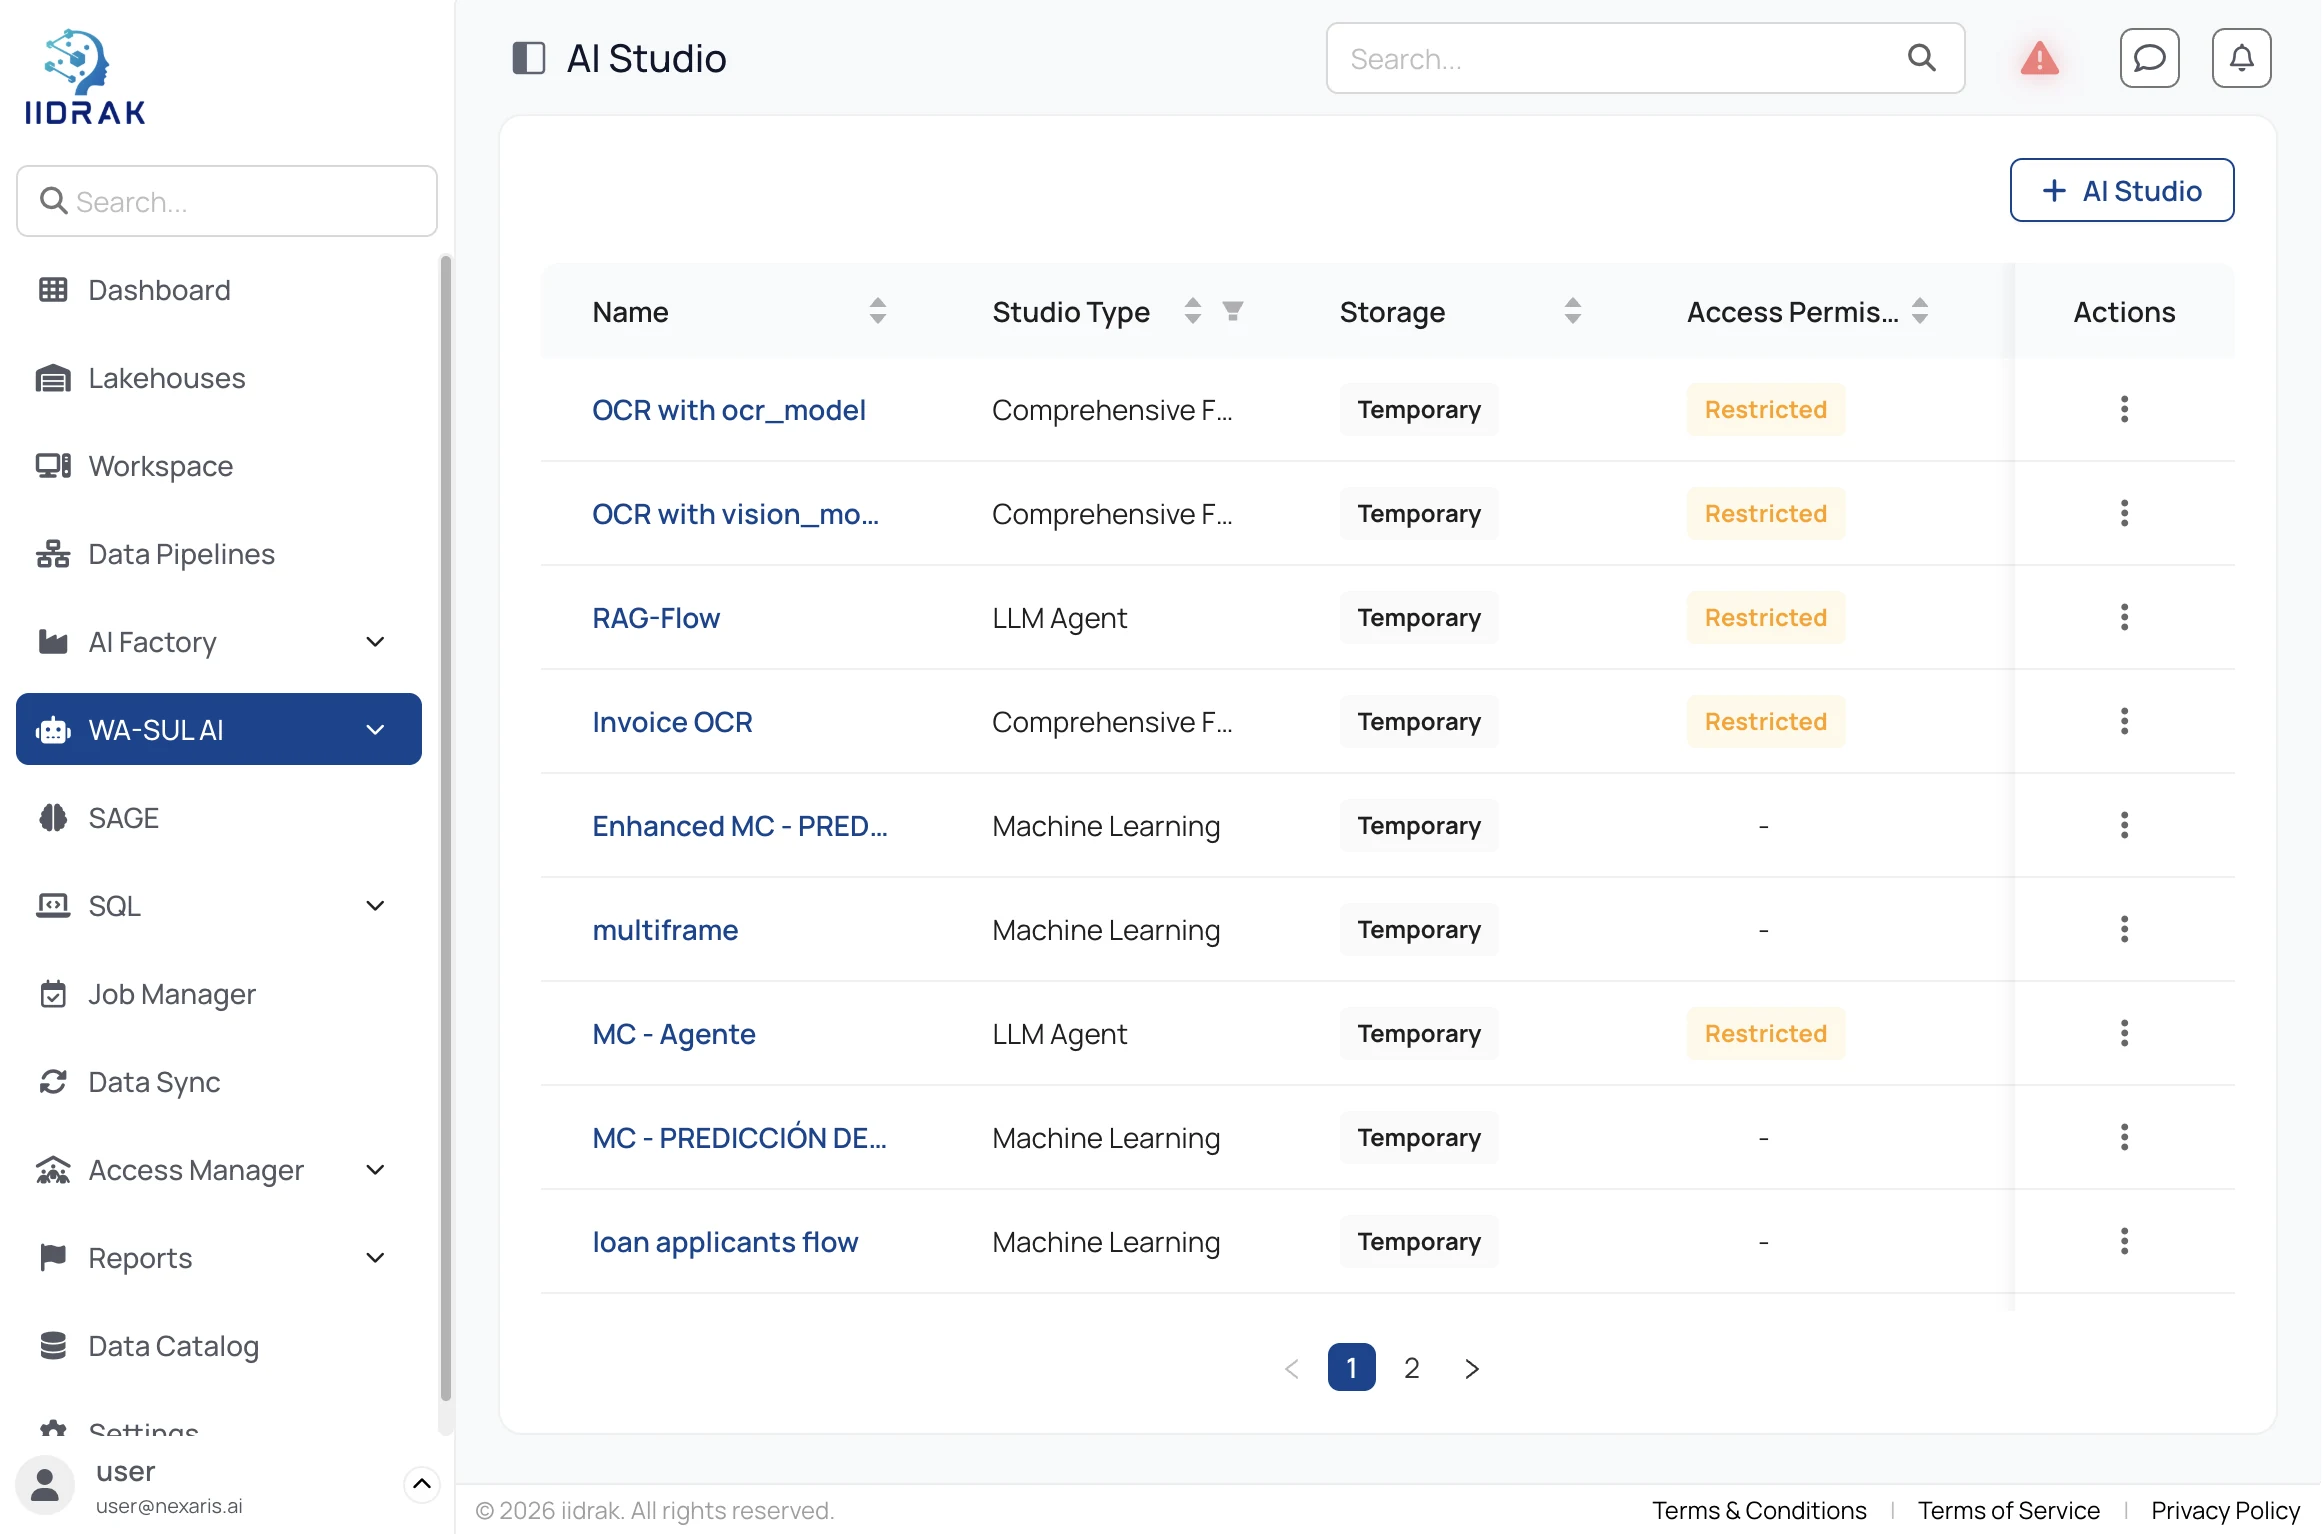Sort by Studio Type column arrows
2322x1534 pixels.
pyautogui.click(x=1192, y=311)
